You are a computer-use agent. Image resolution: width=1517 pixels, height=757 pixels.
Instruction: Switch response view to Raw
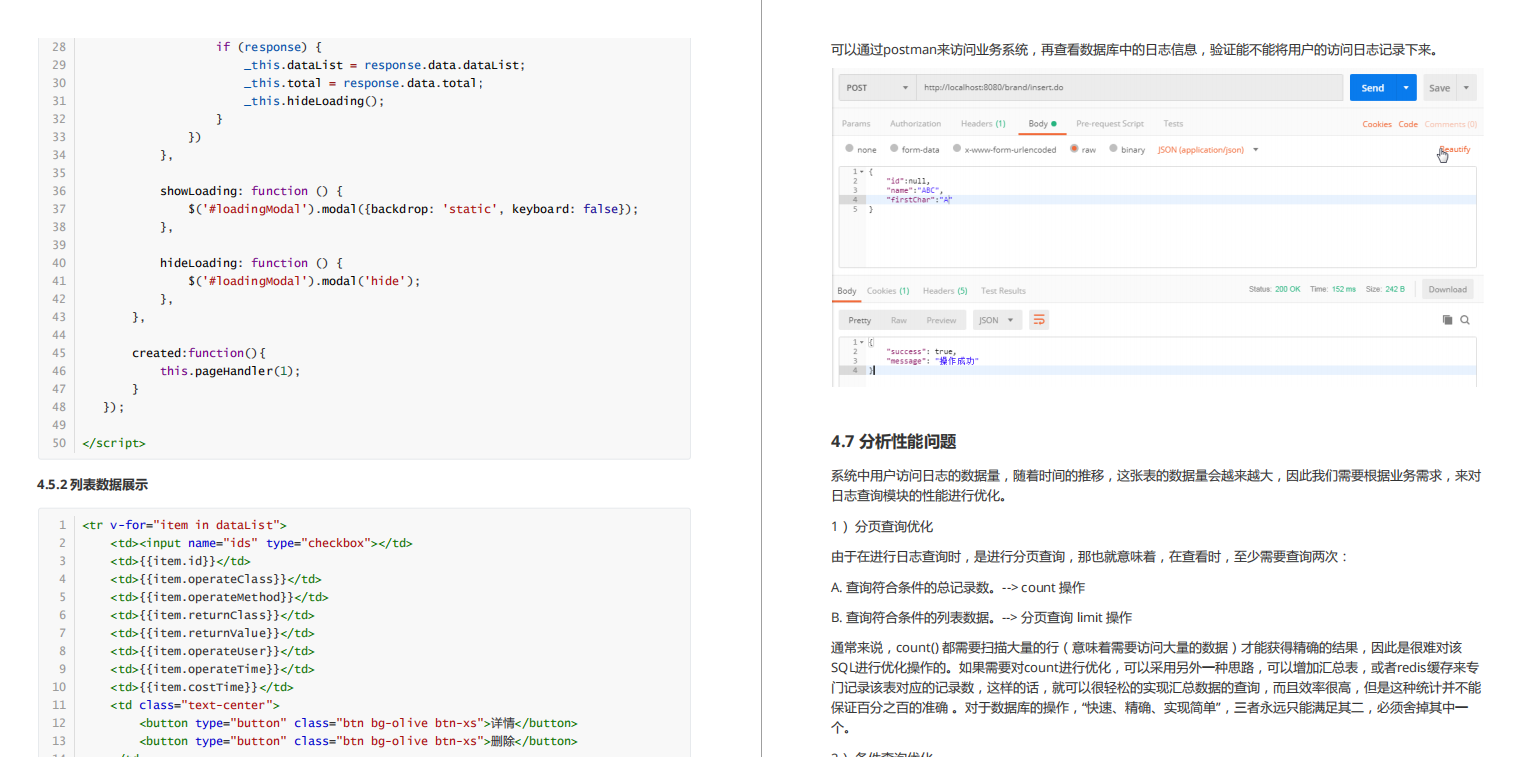pos(899,320)
